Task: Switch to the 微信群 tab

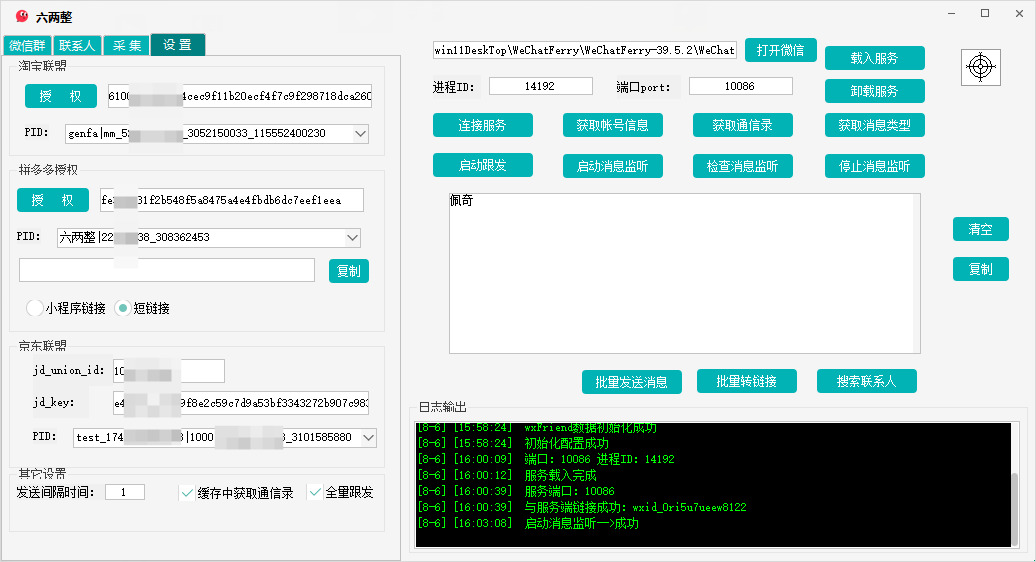Action: pos(27,46)
